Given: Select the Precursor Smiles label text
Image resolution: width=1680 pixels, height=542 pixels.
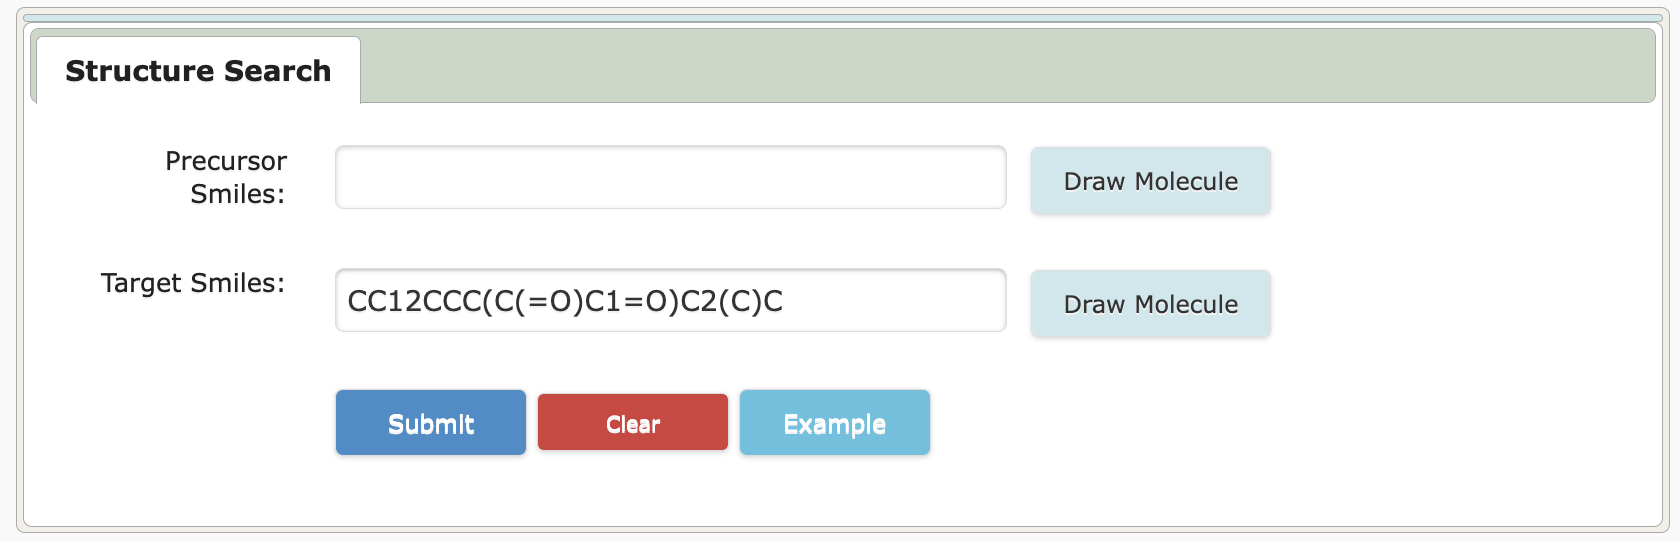Looking at the screenshot, I should point(227,177).
